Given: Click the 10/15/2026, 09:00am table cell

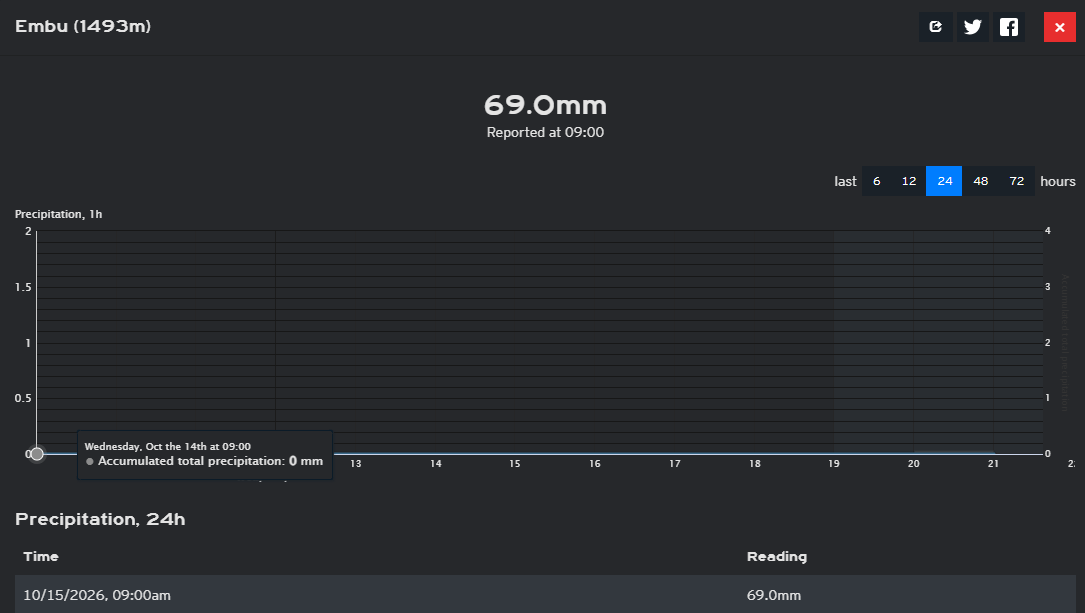Looking at the screenshot, I should click(97, 595).
